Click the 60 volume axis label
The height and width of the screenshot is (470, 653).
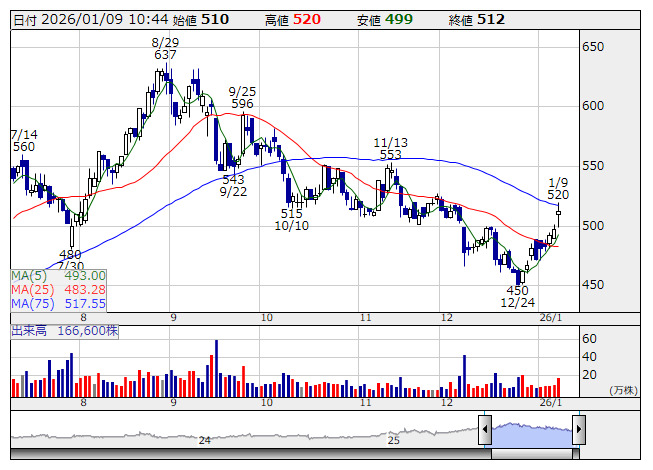(x=590, y=339)
